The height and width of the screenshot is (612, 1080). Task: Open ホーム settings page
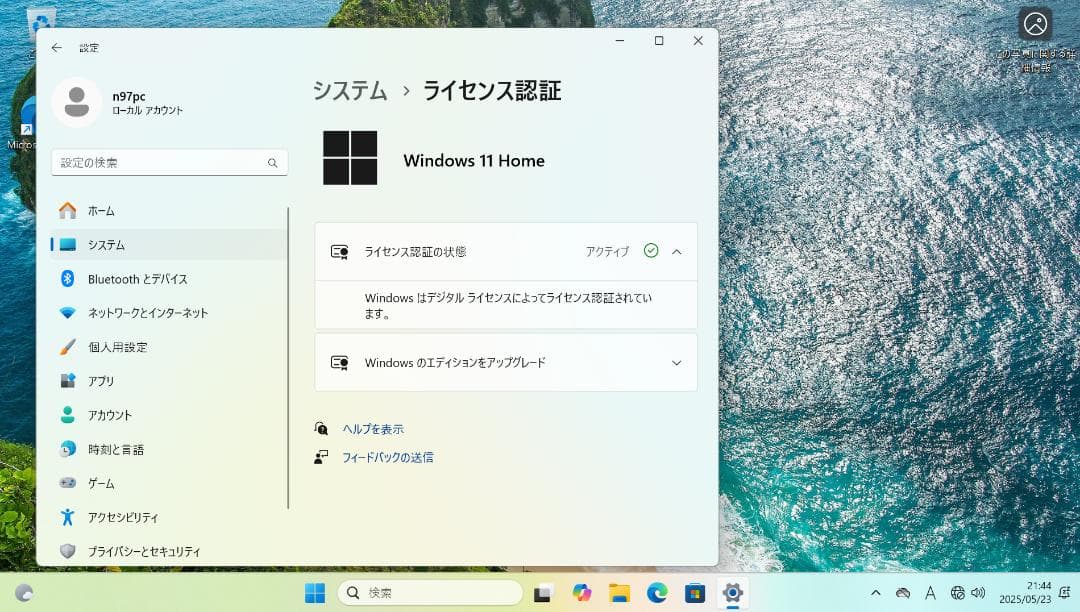click(169, 211)
